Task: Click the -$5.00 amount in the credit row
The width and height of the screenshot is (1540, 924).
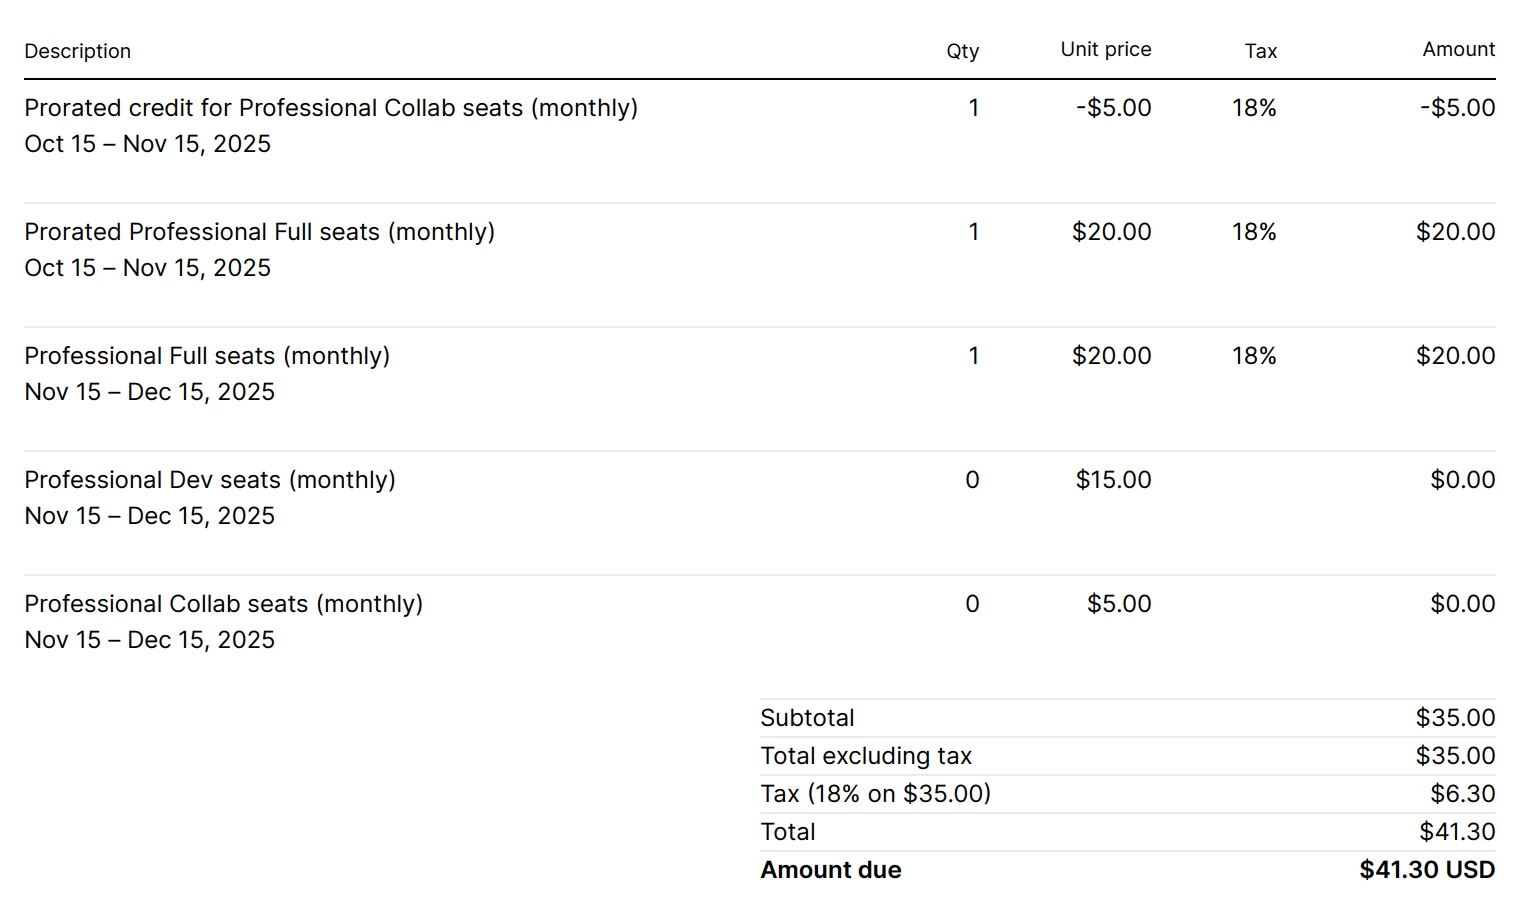Action: (1457, 108)
